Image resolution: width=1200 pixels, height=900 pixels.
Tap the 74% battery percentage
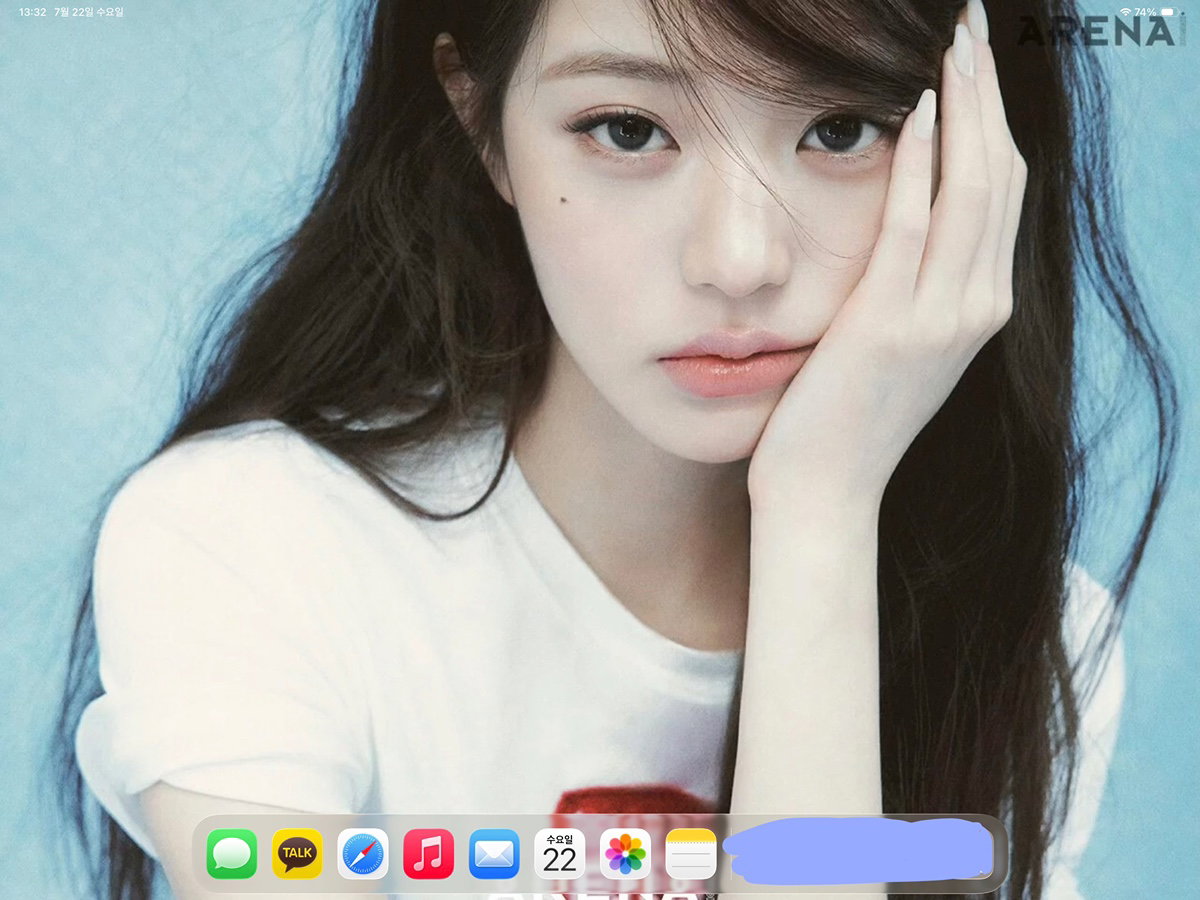point(1146,12)
